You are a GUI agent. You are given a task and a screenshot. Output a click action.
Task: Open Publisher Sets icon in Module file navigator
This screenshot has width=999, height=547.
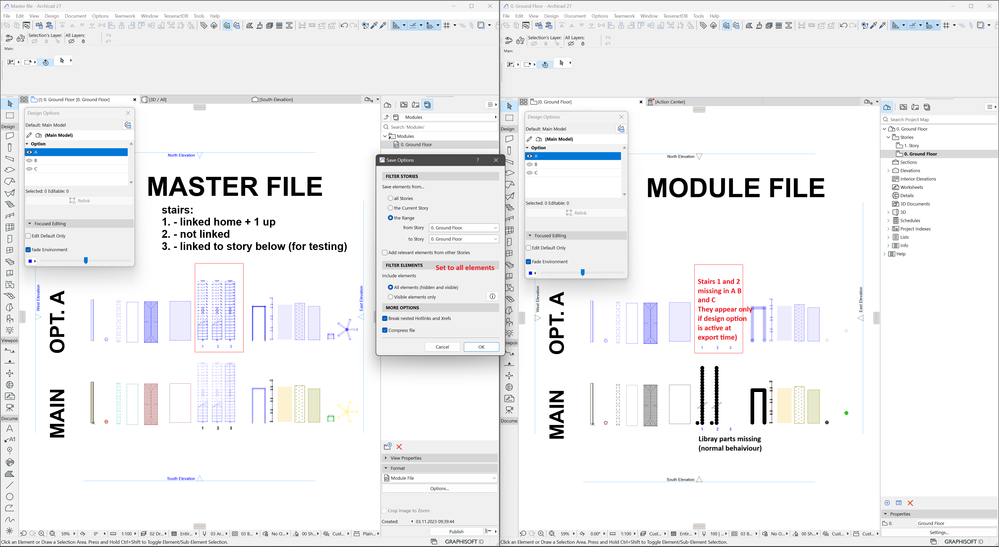pyautogui.click(x=927, y=107)
